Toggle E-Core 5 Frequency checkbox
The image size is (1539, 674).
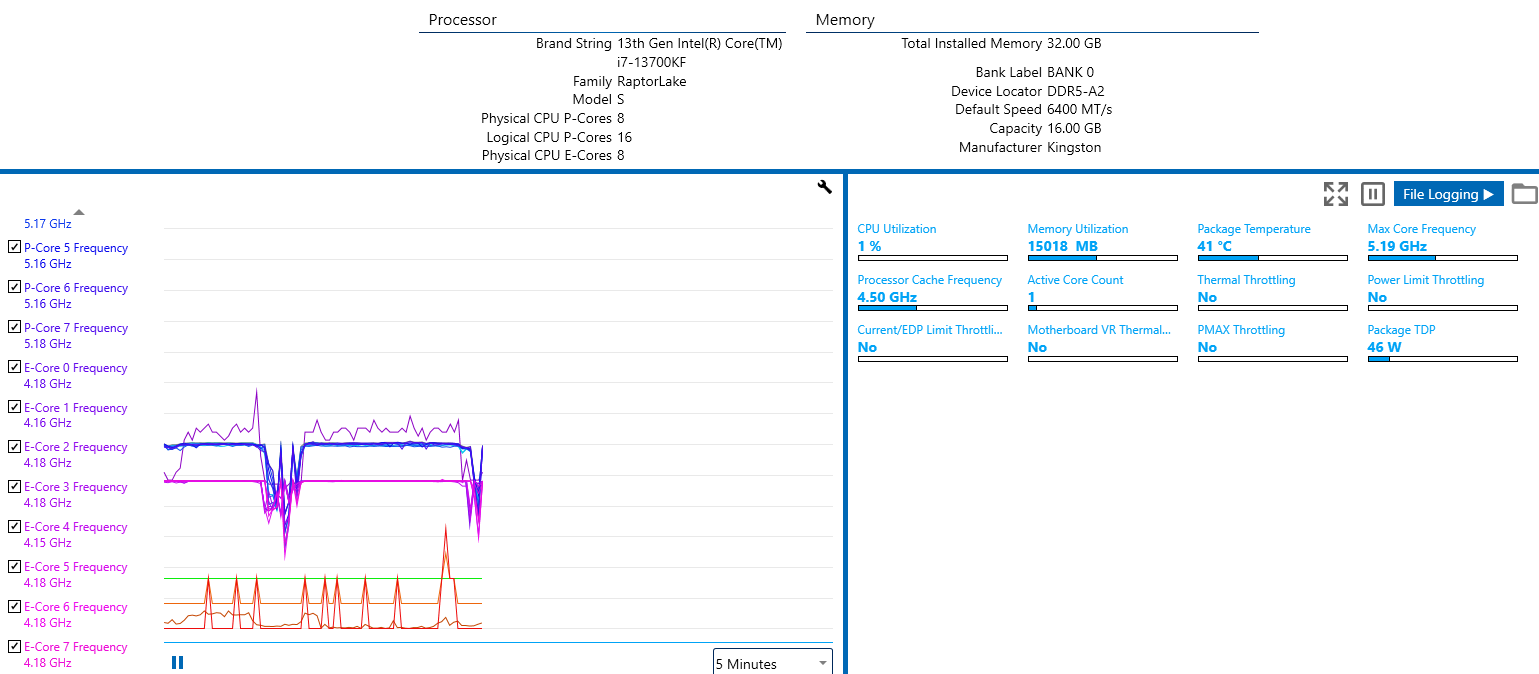click(14, 566)
